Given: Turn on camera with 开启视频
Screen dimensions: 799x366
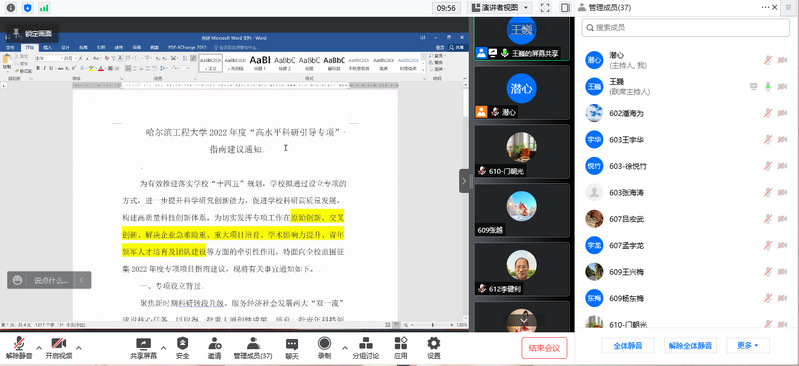Looking at the screenshot, I should tap(59, 349).
